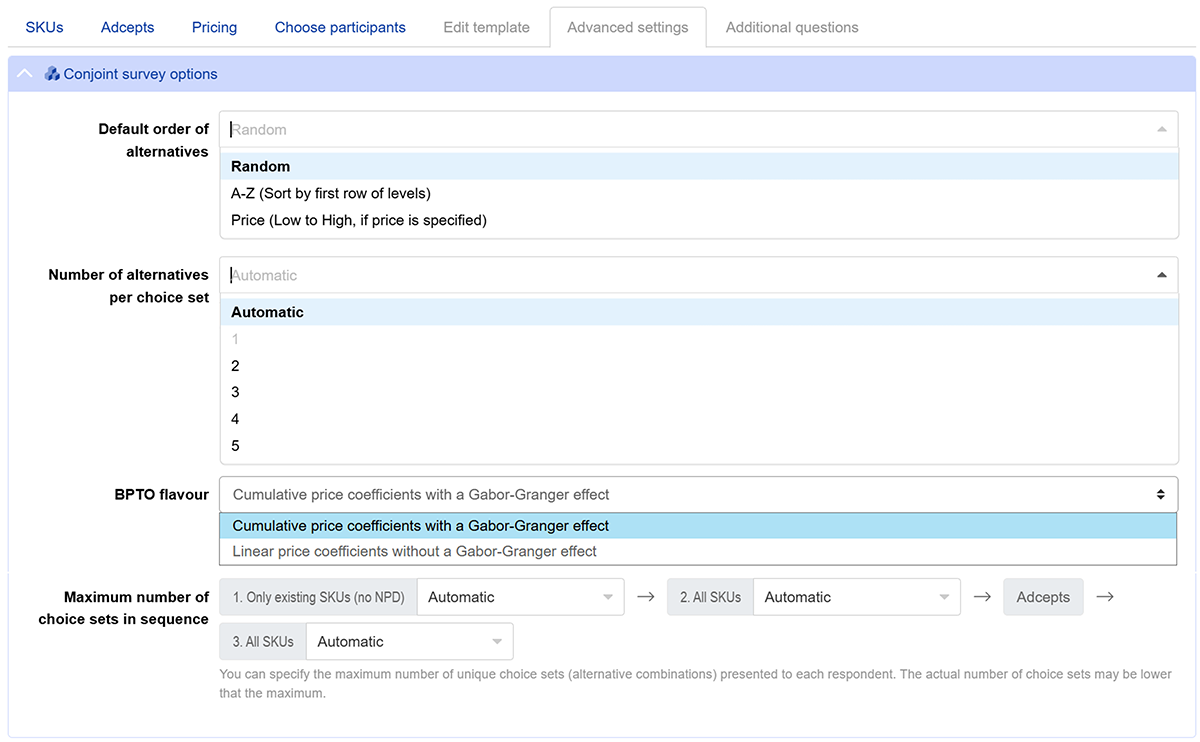
Task: Open dropdown for Only existing SKUs (no NPD)
Action: pos(520,597)
